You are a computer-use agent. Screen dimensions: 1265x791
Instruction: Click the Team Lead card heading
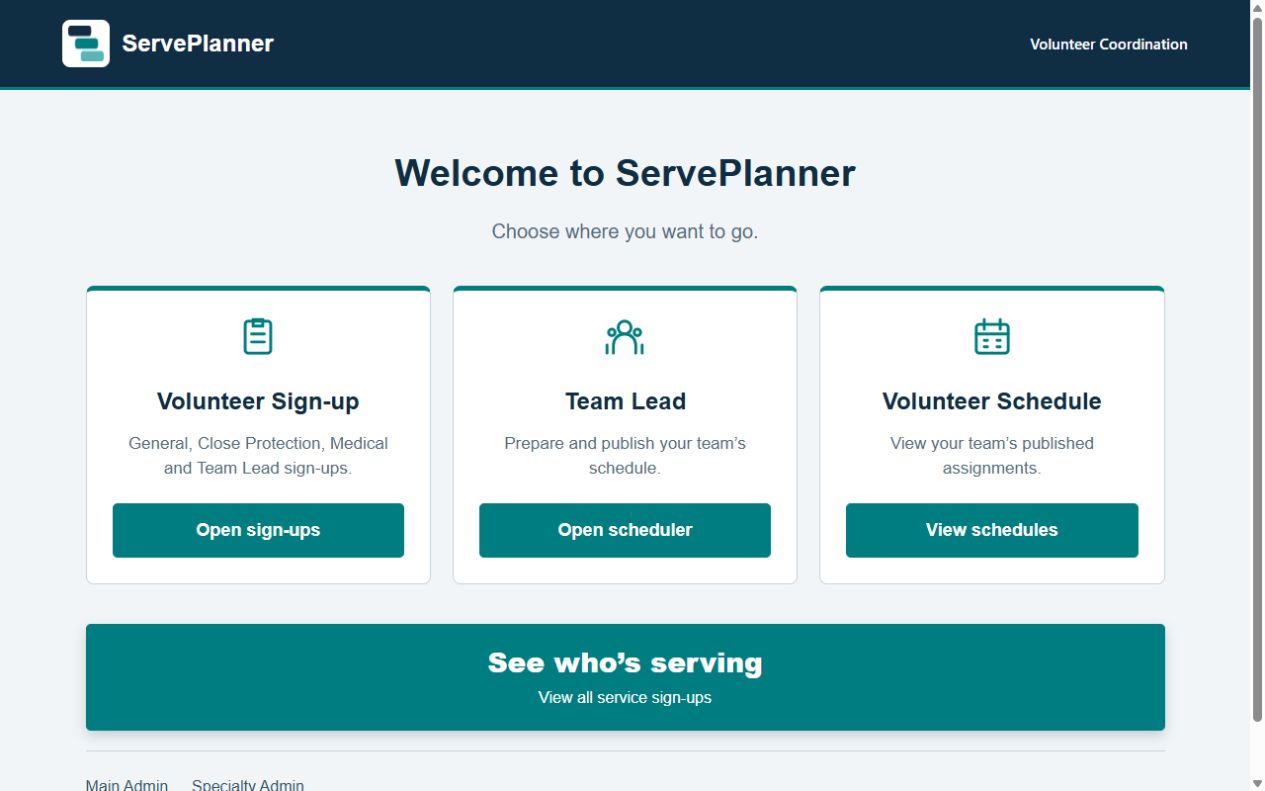coord(625,401)
